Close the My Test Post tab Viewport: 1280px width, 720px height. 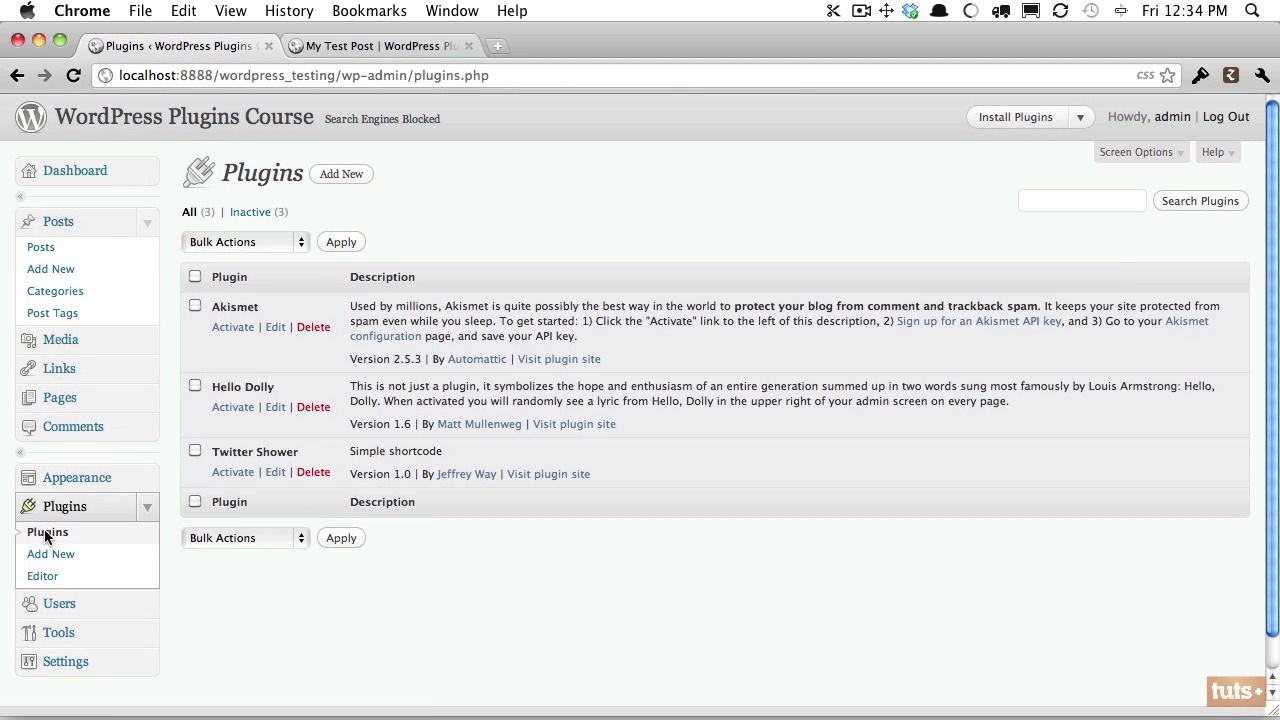469,46
